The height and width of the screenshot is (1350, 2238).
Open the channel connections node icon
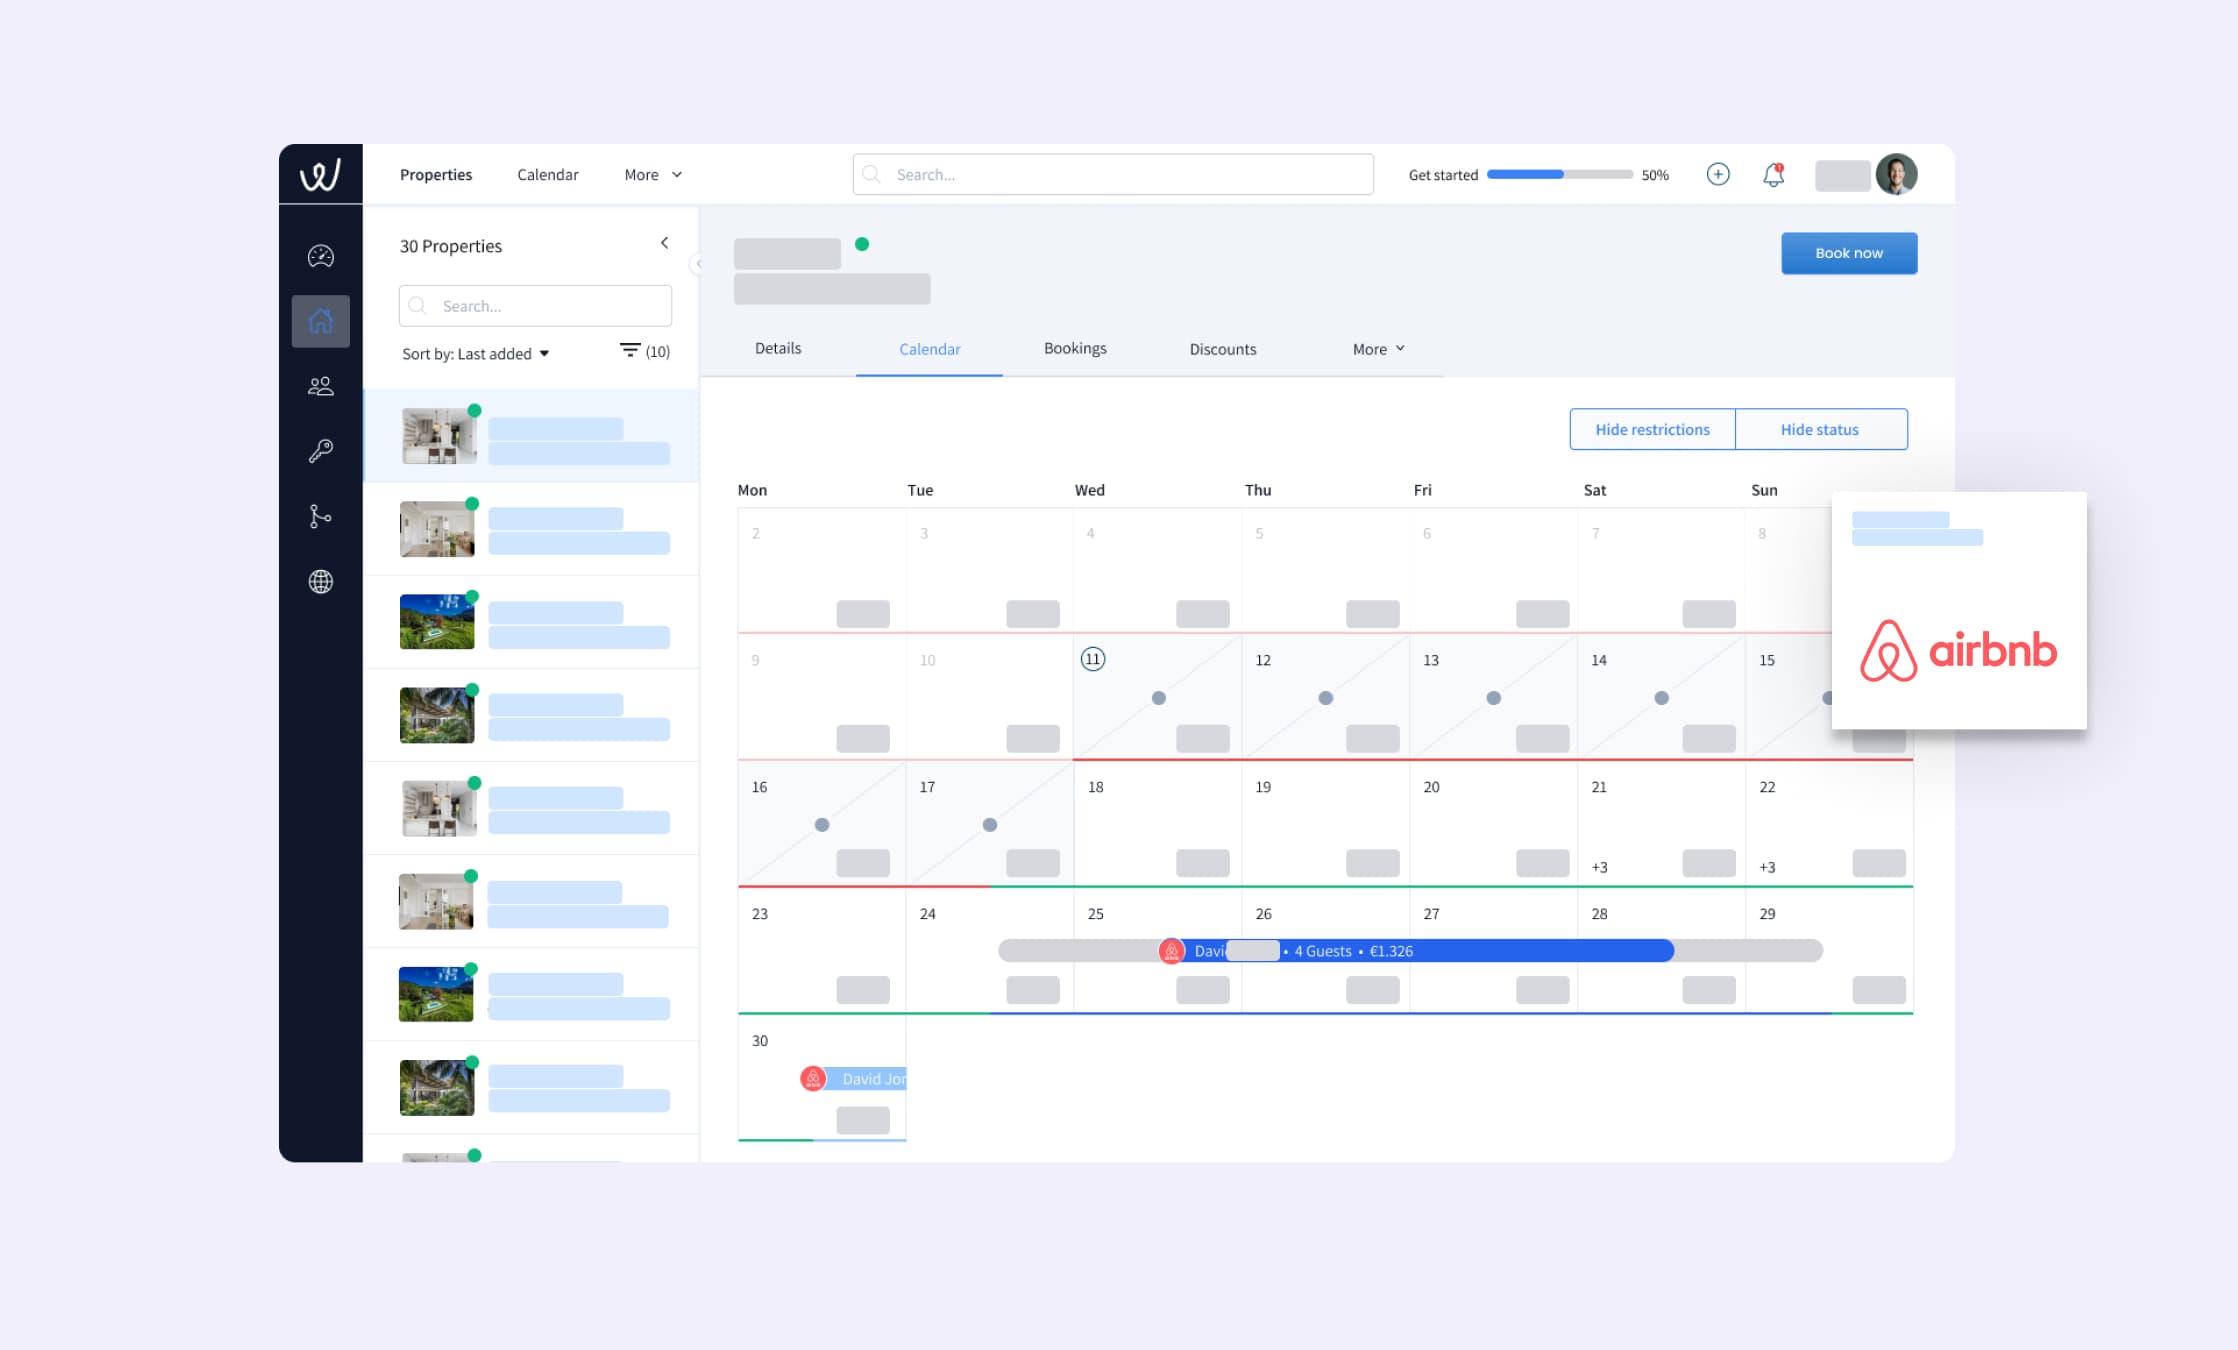pos(320,516)
